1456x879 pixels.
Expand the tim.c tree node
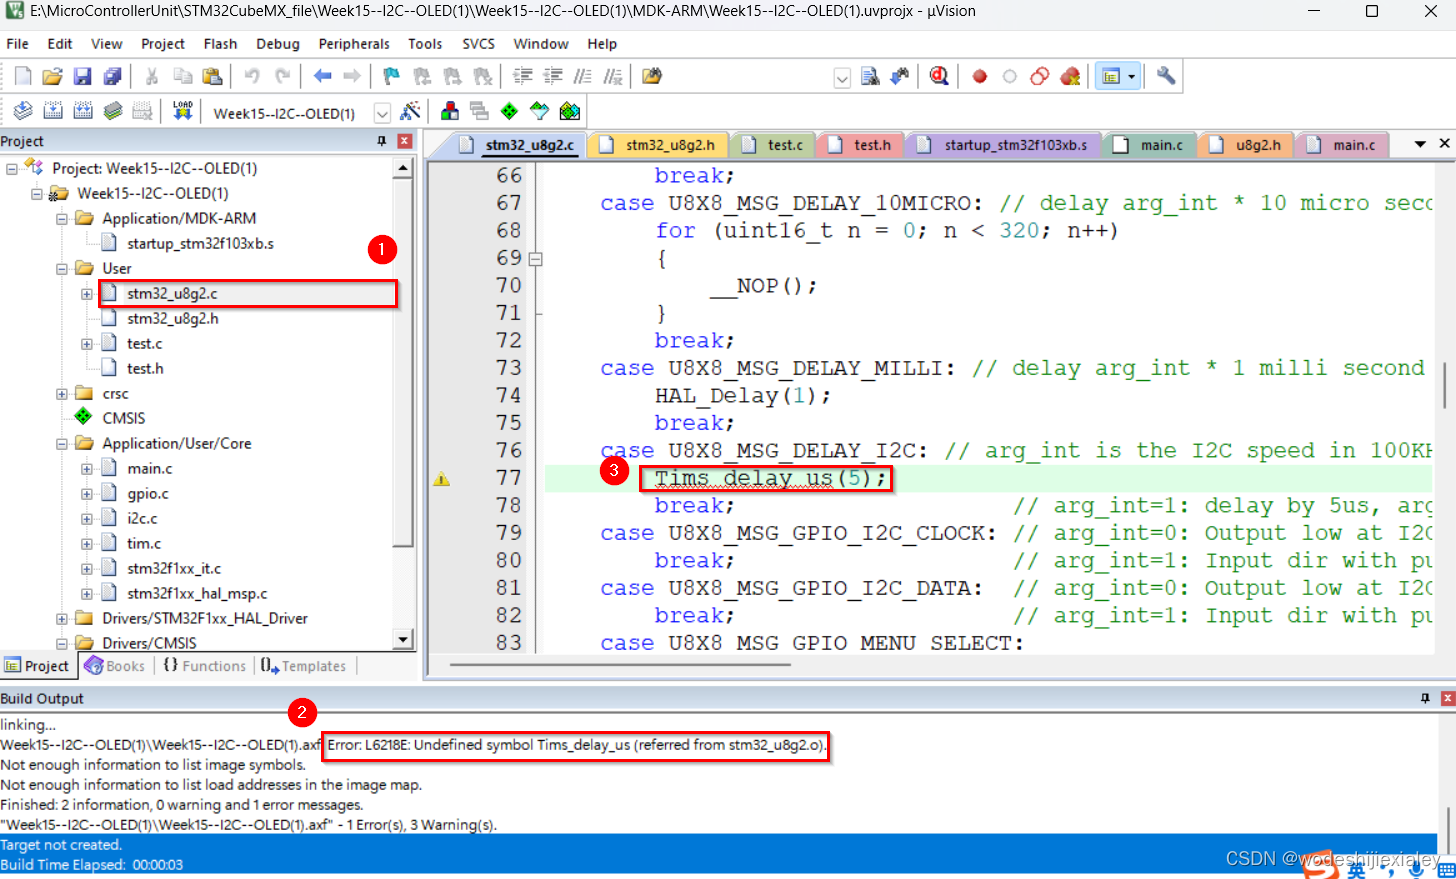coord(87,544)
